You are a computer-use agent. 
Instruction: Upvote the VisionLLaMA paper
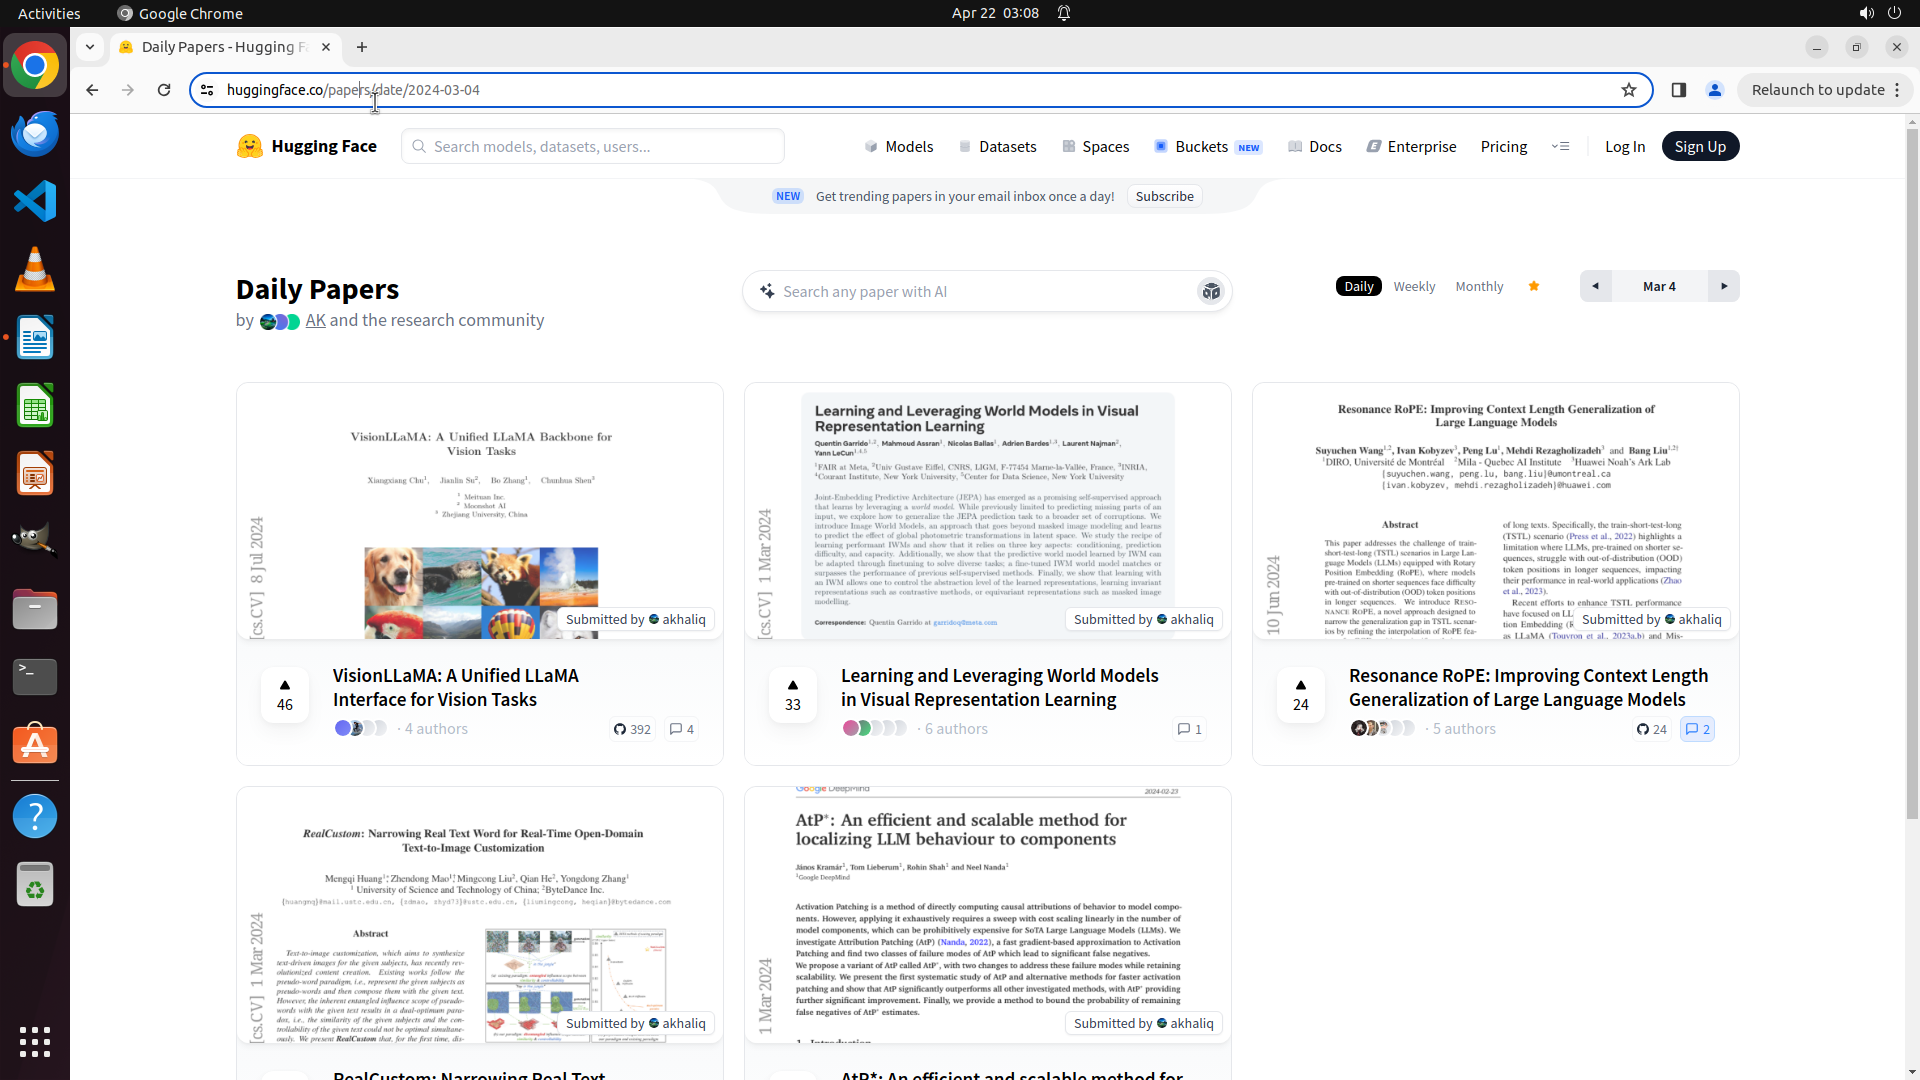click(285, 694)
